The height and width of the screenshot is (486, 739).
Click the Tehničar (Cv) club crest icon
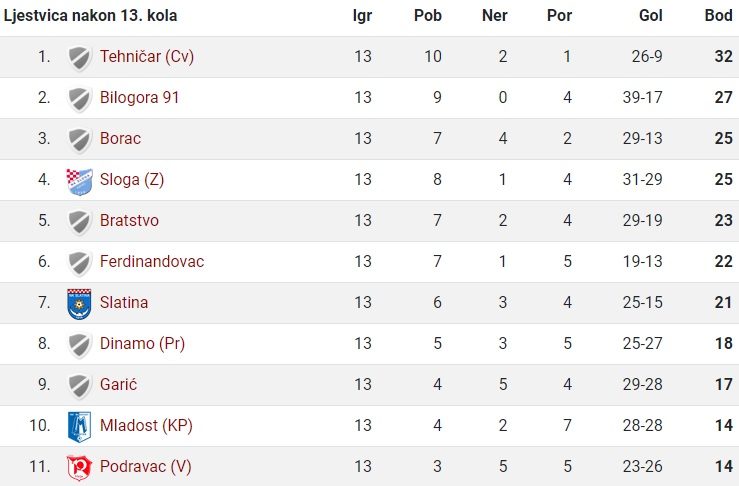tap(79, 58)
